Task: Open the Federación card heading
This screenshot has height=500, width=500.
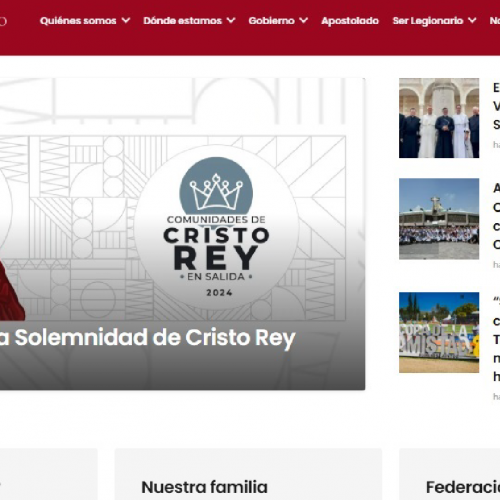Action: (463, 487)
